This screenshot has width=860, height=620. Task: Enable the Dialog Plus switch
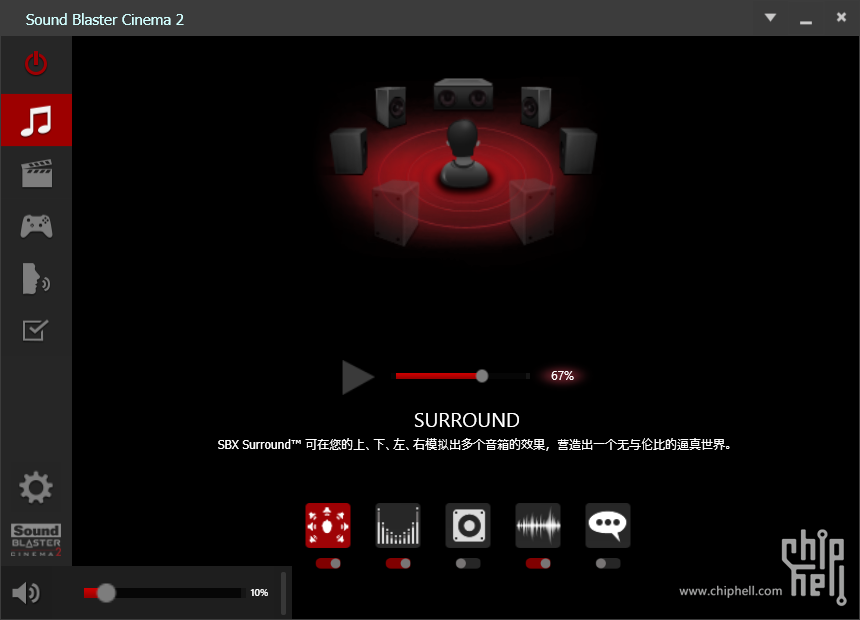point(608,563)
